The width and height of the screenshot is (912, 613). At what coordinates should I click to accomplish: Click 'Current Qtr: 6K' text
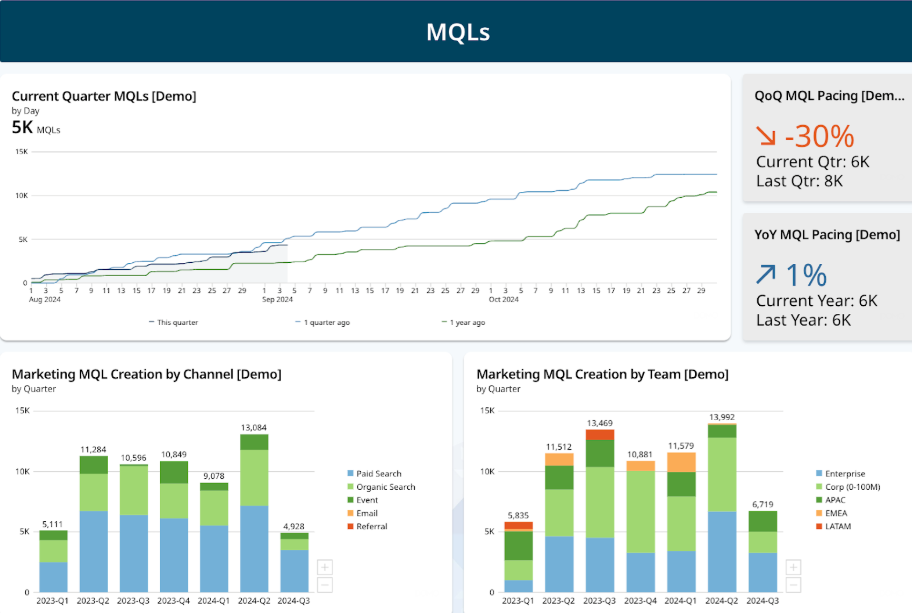pos(813,162)
